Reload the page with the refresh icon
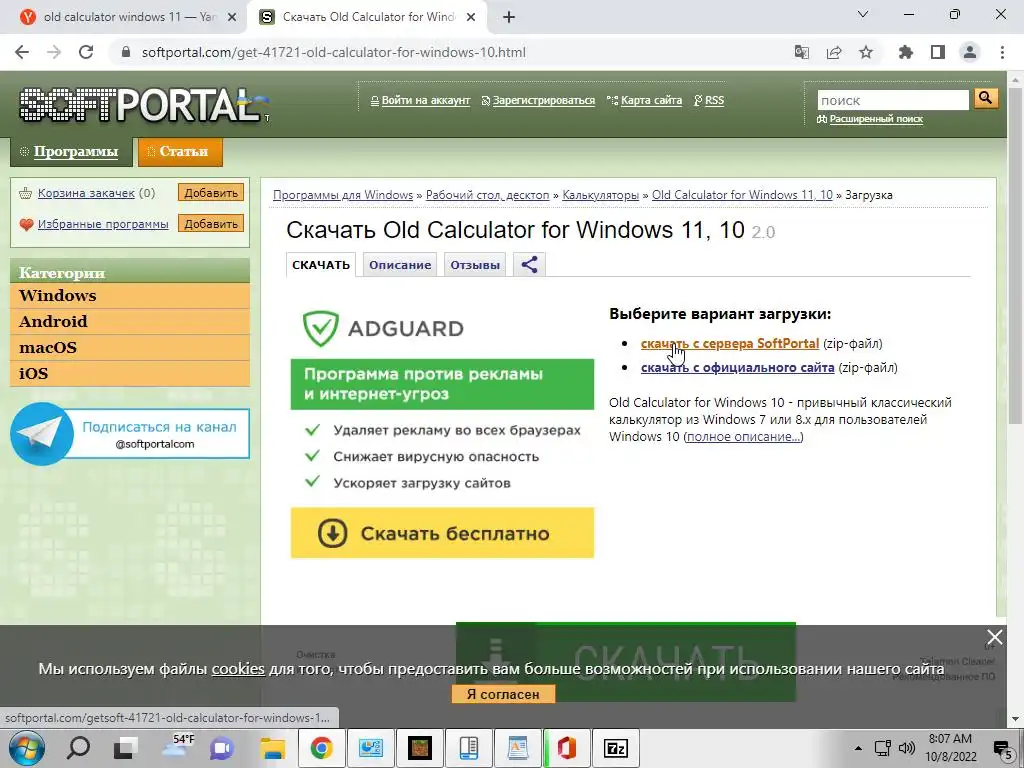1024x768 pixels. click(x=86, y=52)
